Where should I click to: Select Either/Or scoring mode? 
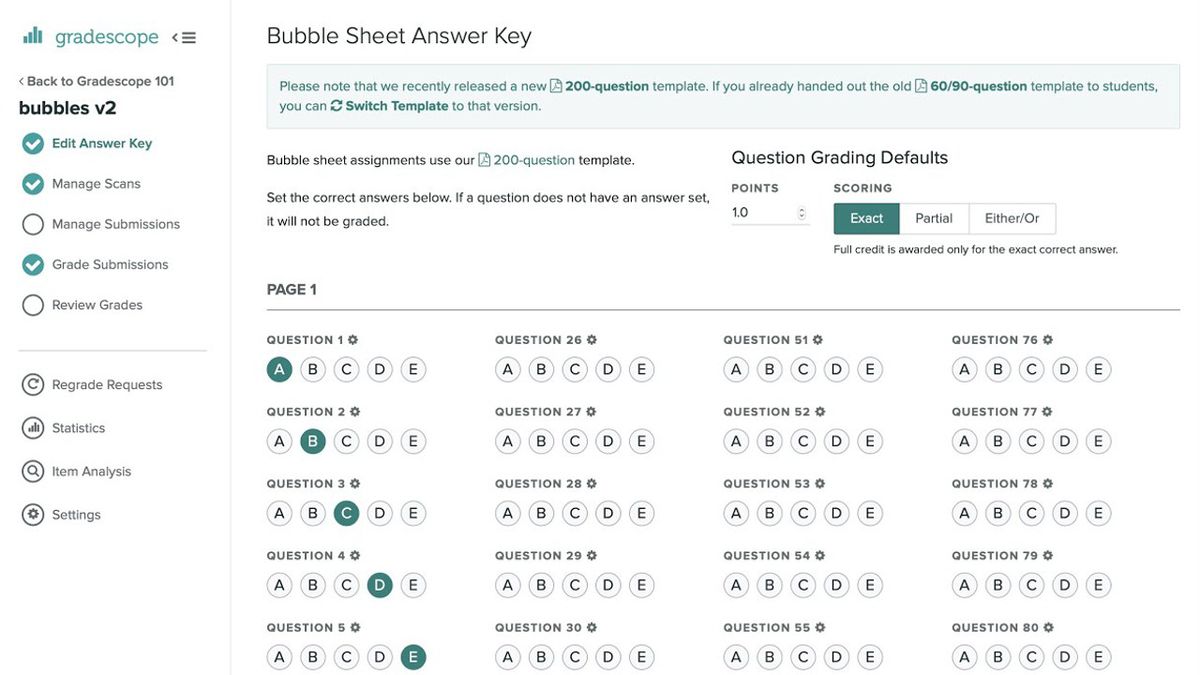(1014, 217)
